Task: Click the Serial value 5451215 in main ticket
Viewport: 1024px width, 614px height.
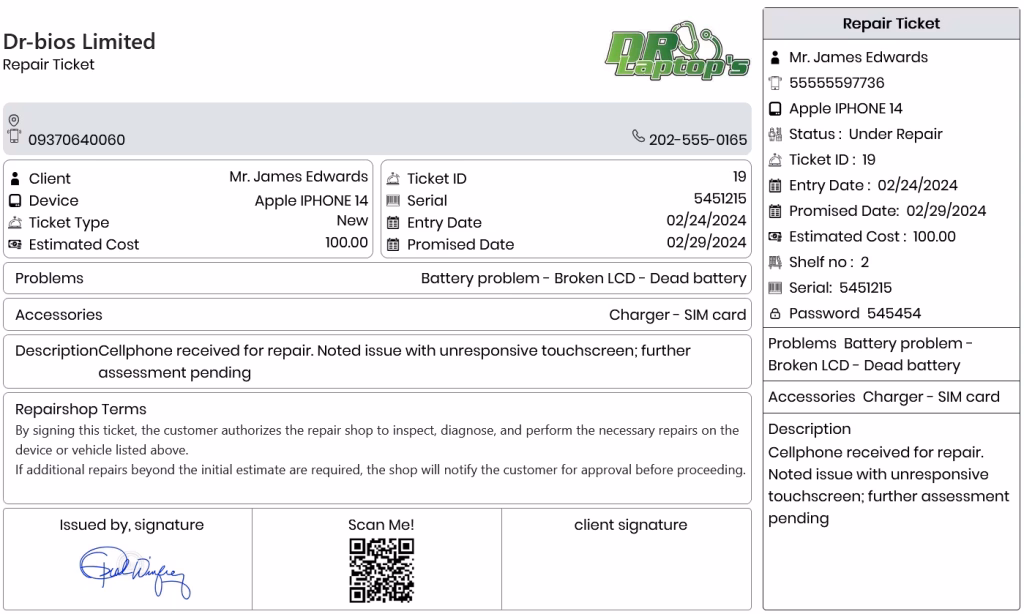Action: 720,199
